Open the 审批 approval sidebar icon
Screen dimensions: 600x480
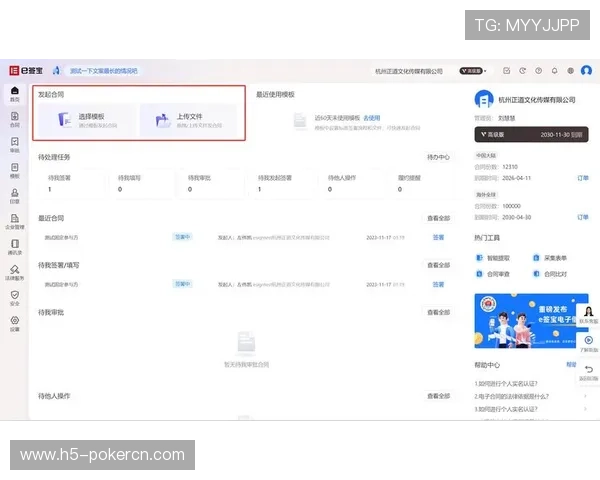[15, 145]
